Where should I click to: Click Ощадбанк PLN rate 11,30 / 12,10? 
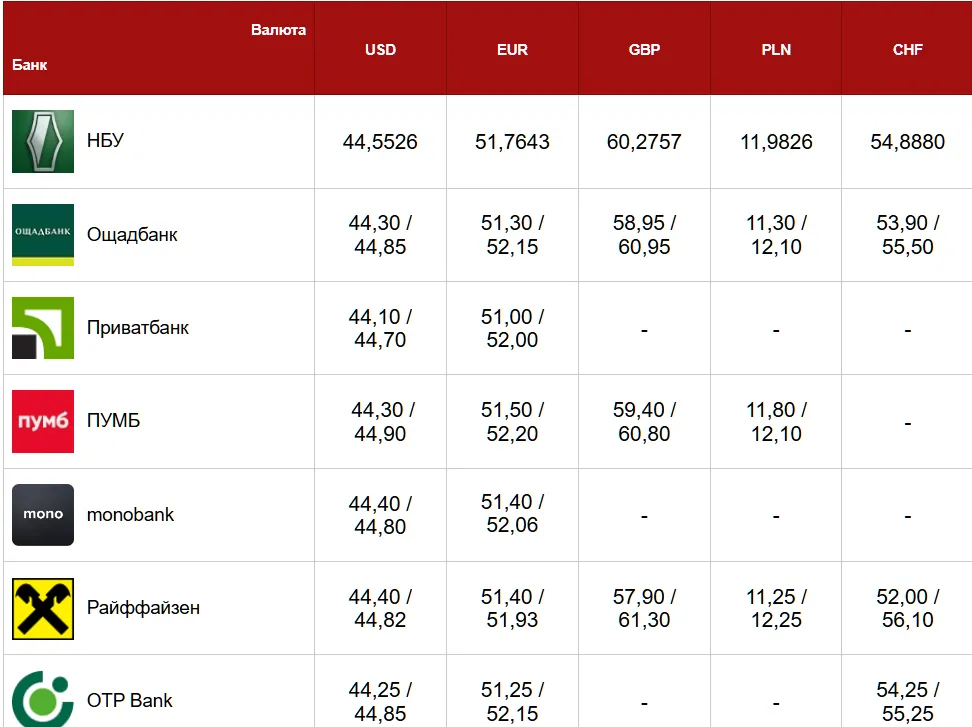pyautogui.click(x=776, y=235)
